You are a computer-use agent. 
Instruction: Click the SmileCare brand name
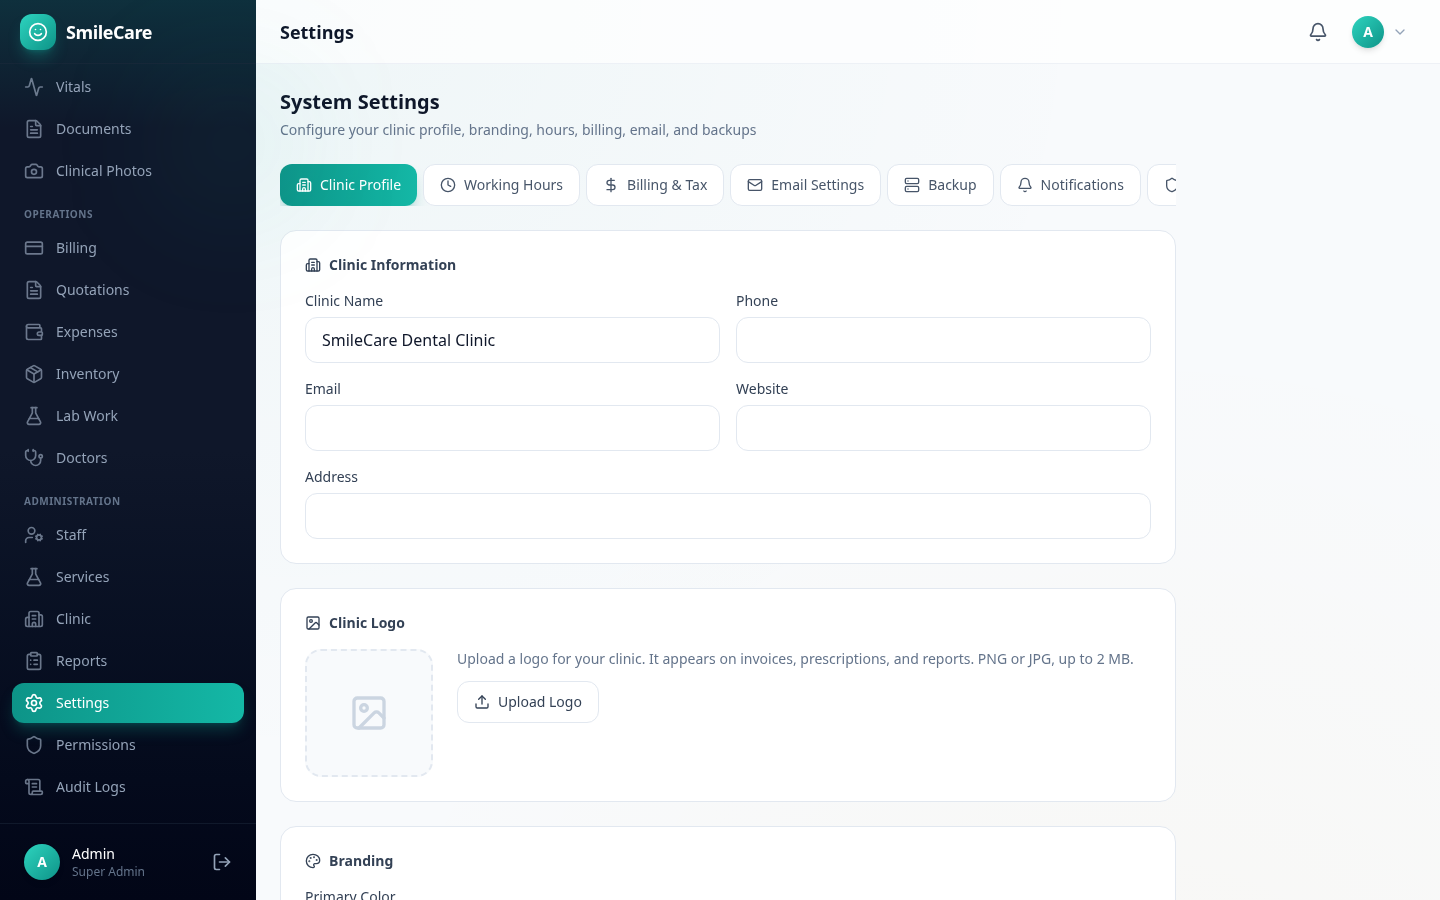109,32
